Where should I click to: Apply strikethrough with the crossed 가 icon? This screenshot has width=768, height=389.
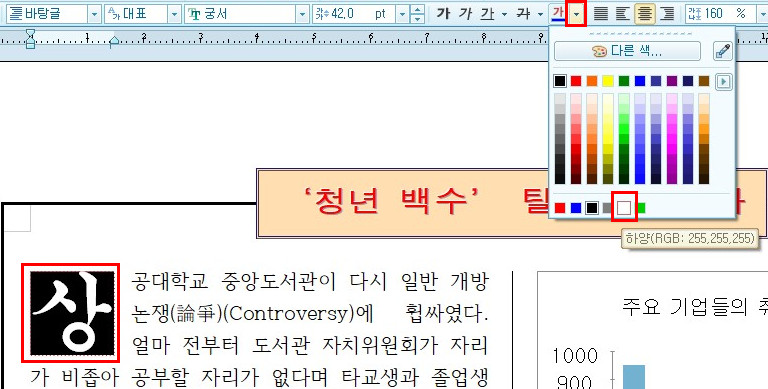523,14
